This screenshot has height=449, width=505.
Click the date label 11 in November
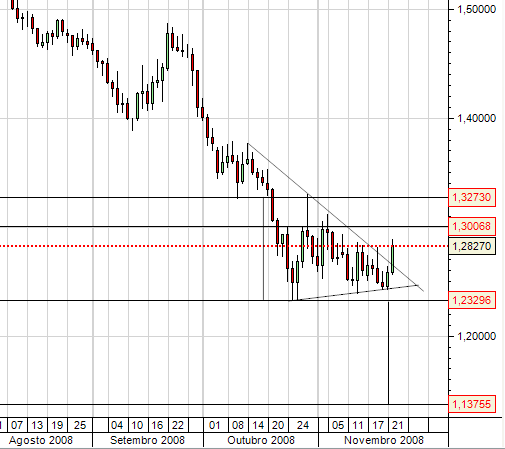point(358,425)
